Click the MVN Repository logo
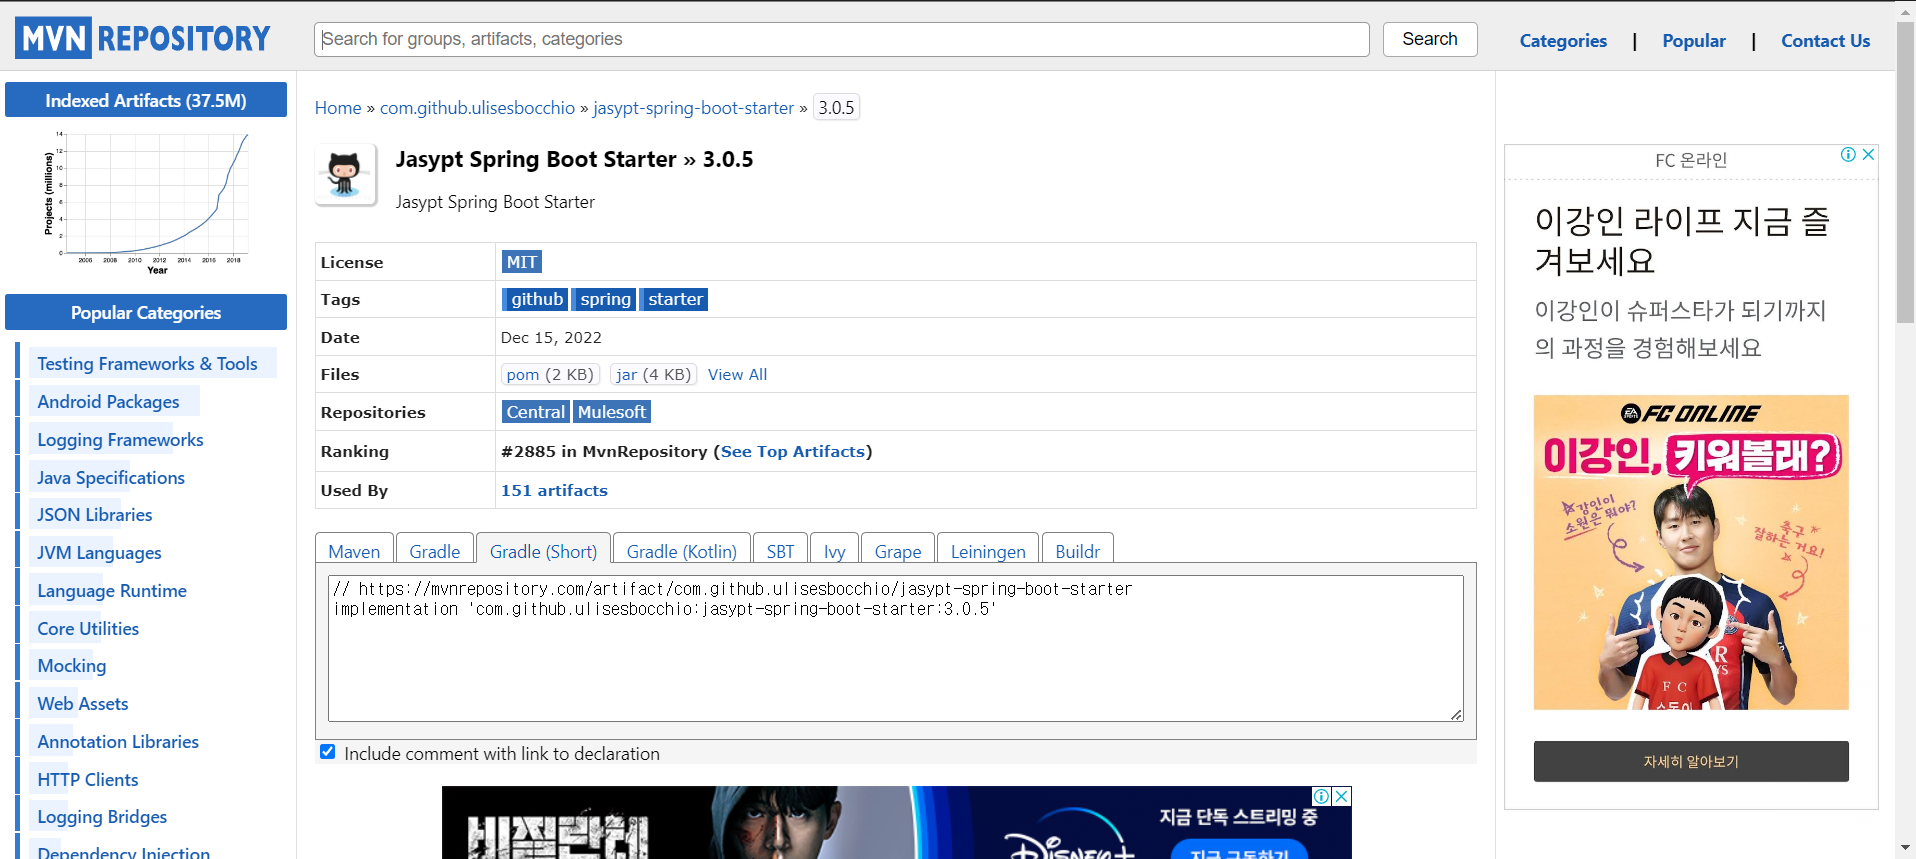1916x859 pixels. tap(143, 38)
